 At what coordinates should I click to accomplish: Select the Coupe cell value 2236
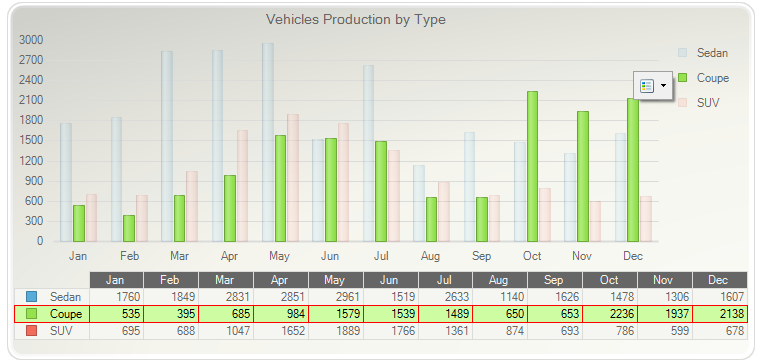[610, 314]
